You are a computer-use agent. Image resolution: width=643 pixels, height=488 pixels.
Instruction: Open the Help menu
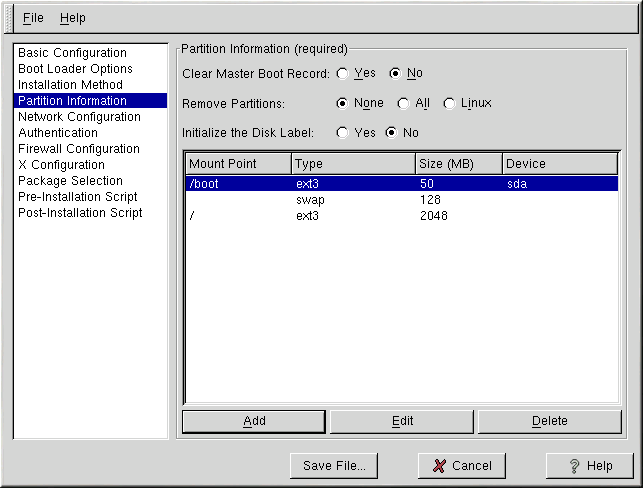(x=72, y=18)
